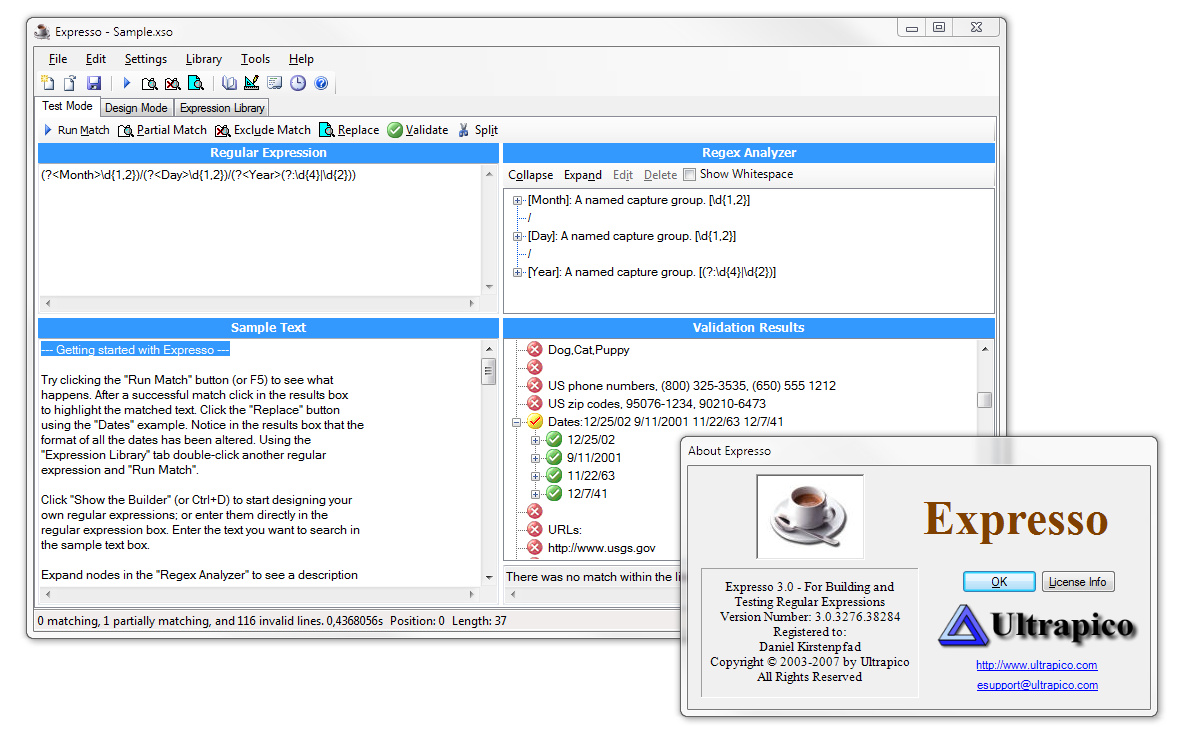Open the Settings menu

[145, 59]
